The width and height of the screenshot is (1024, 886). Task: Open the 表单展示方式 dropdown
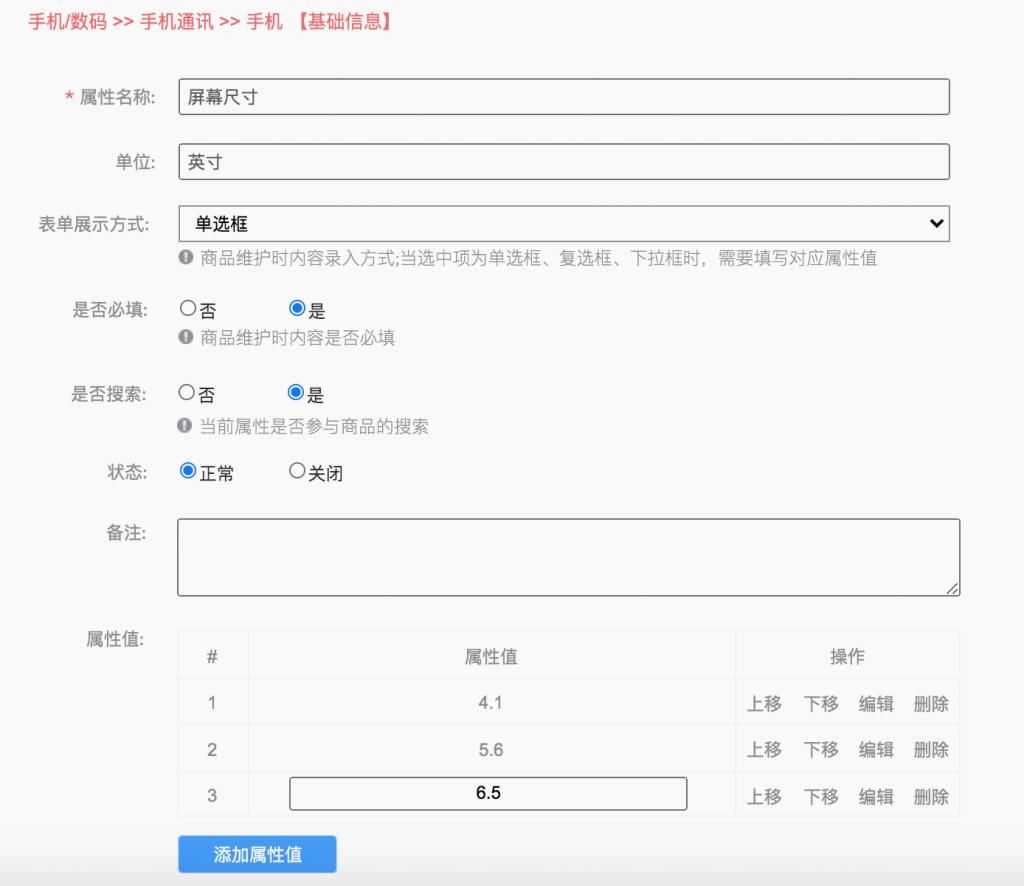tap(563, 222)
